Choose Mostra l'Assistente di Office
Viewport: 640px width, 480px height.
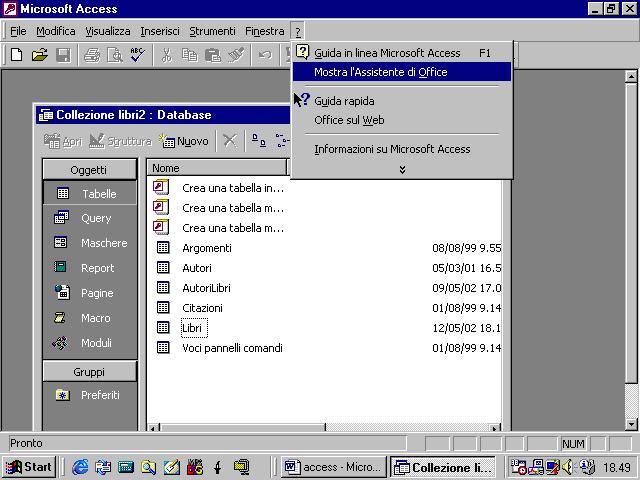pyautogui.click(x=402, y=72)
